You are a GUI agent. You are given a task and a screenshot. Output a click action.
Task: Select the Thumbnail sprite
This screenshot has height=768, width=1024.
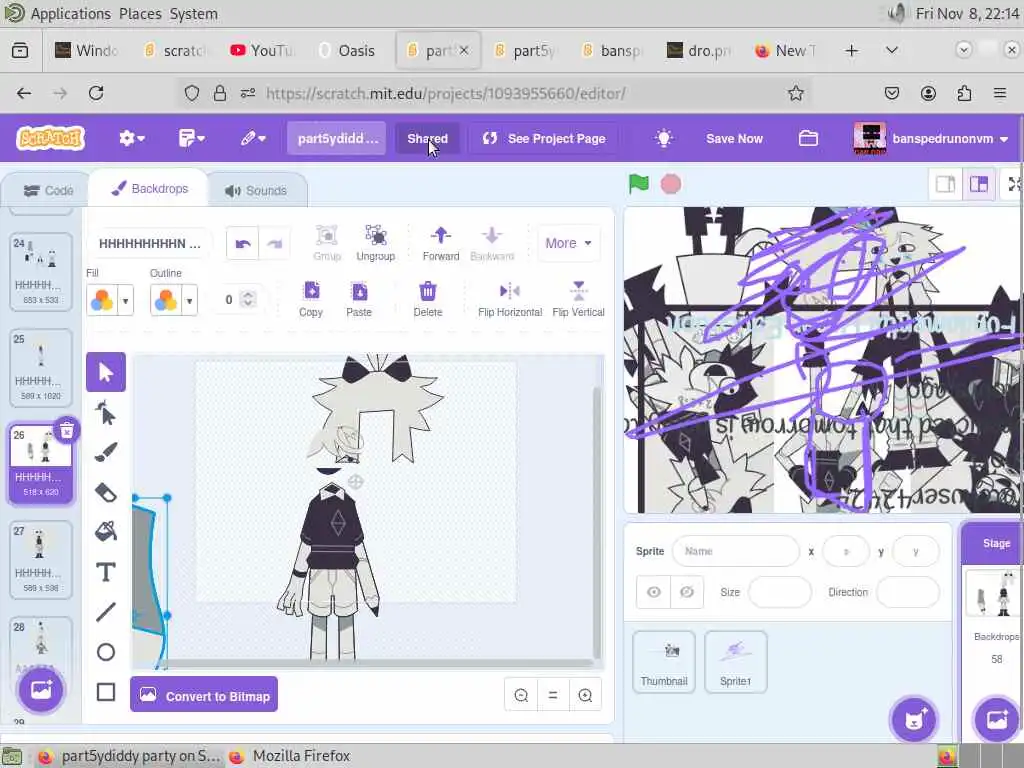click(x=664, y=662)
